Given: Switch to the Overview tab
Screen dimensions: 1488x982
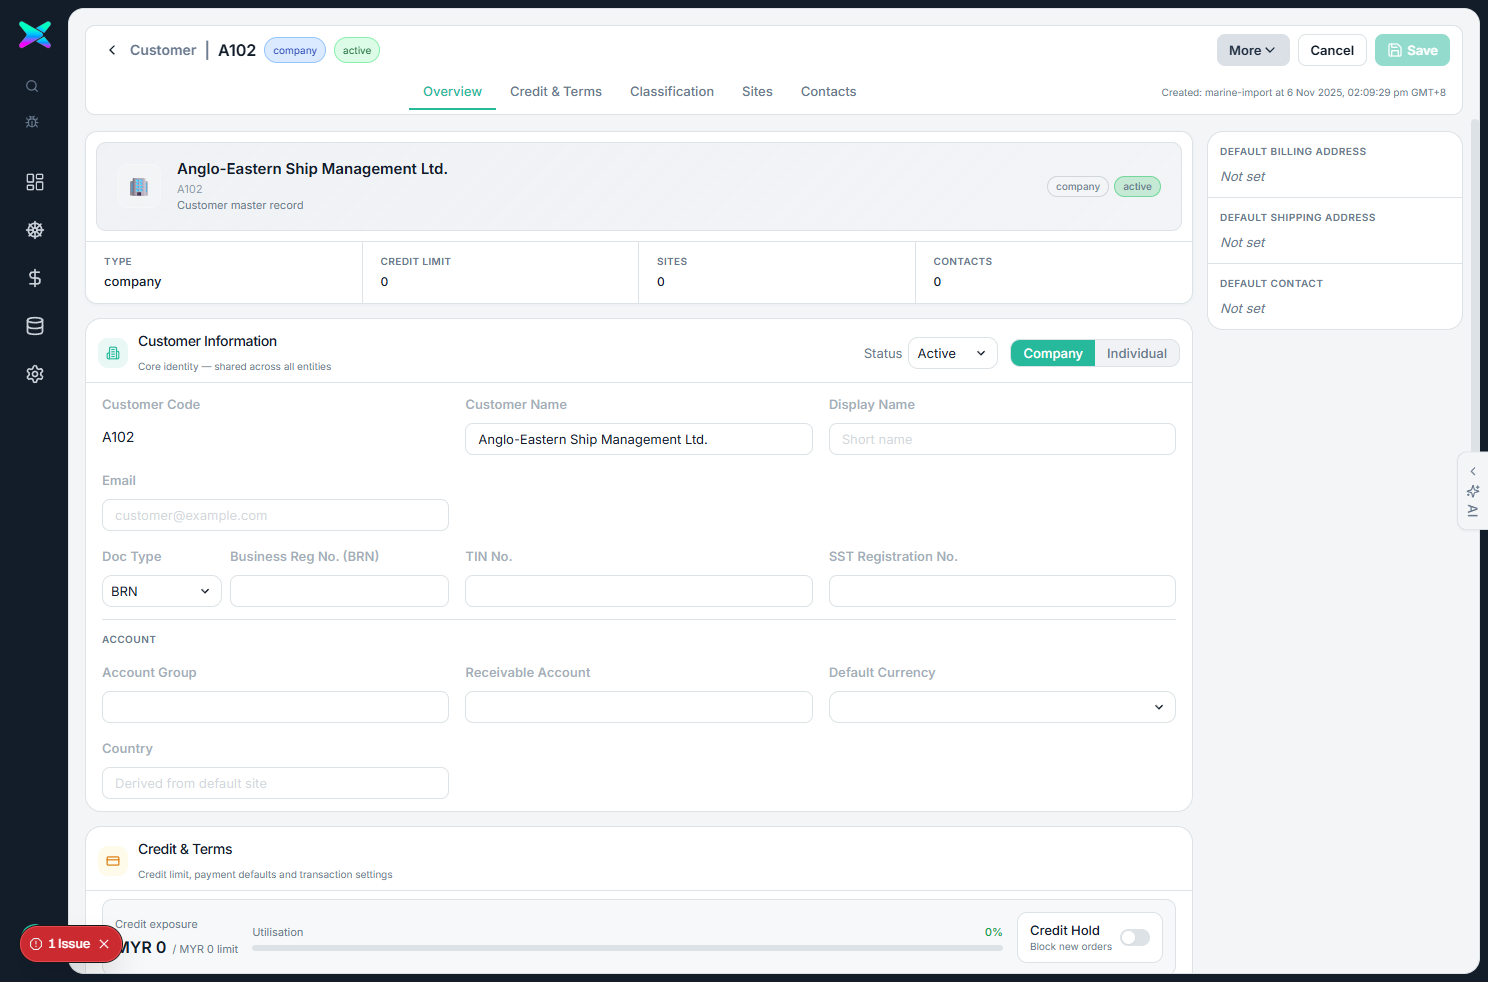Looking at the screenshot, I should coord(452,91).
